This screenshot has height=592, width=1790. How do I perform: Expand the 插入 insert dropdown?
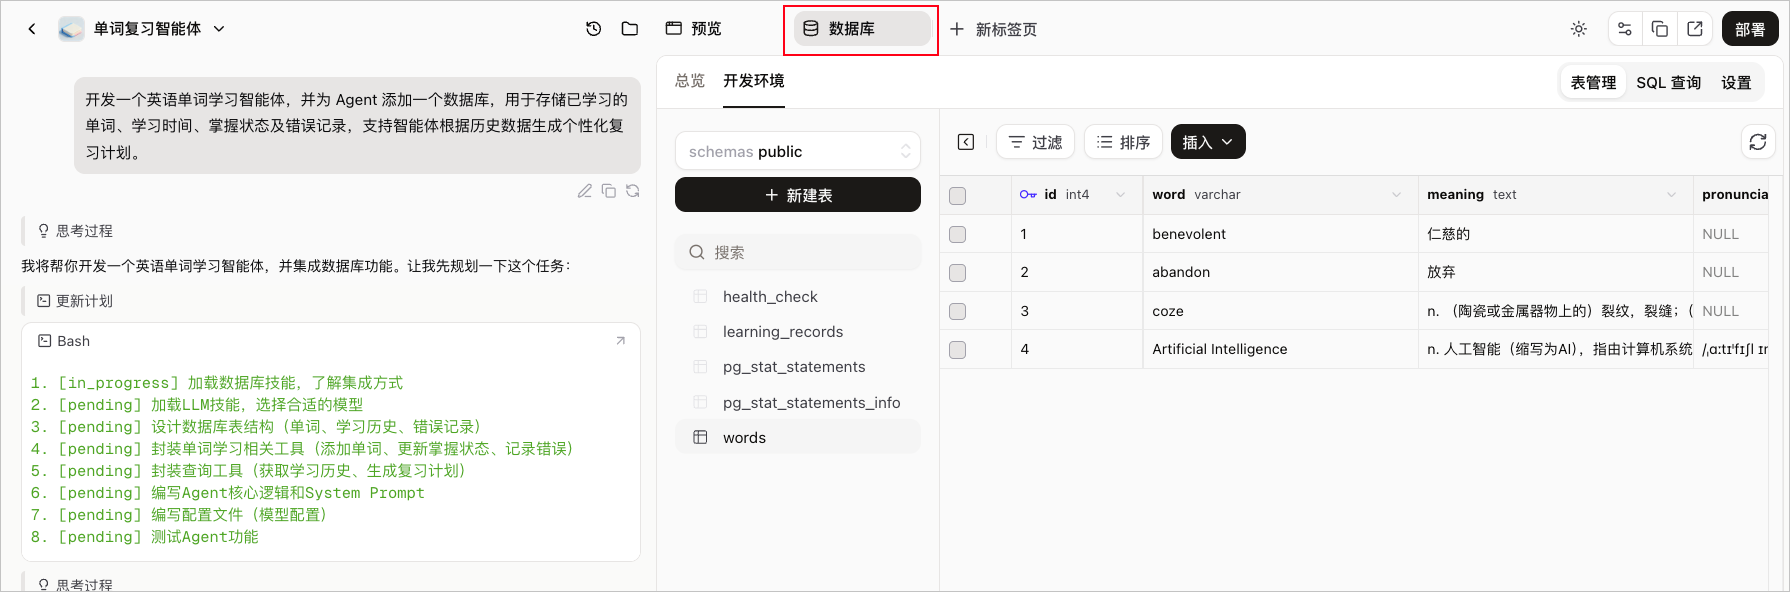pyautogui.click(x=1208, y=142)
